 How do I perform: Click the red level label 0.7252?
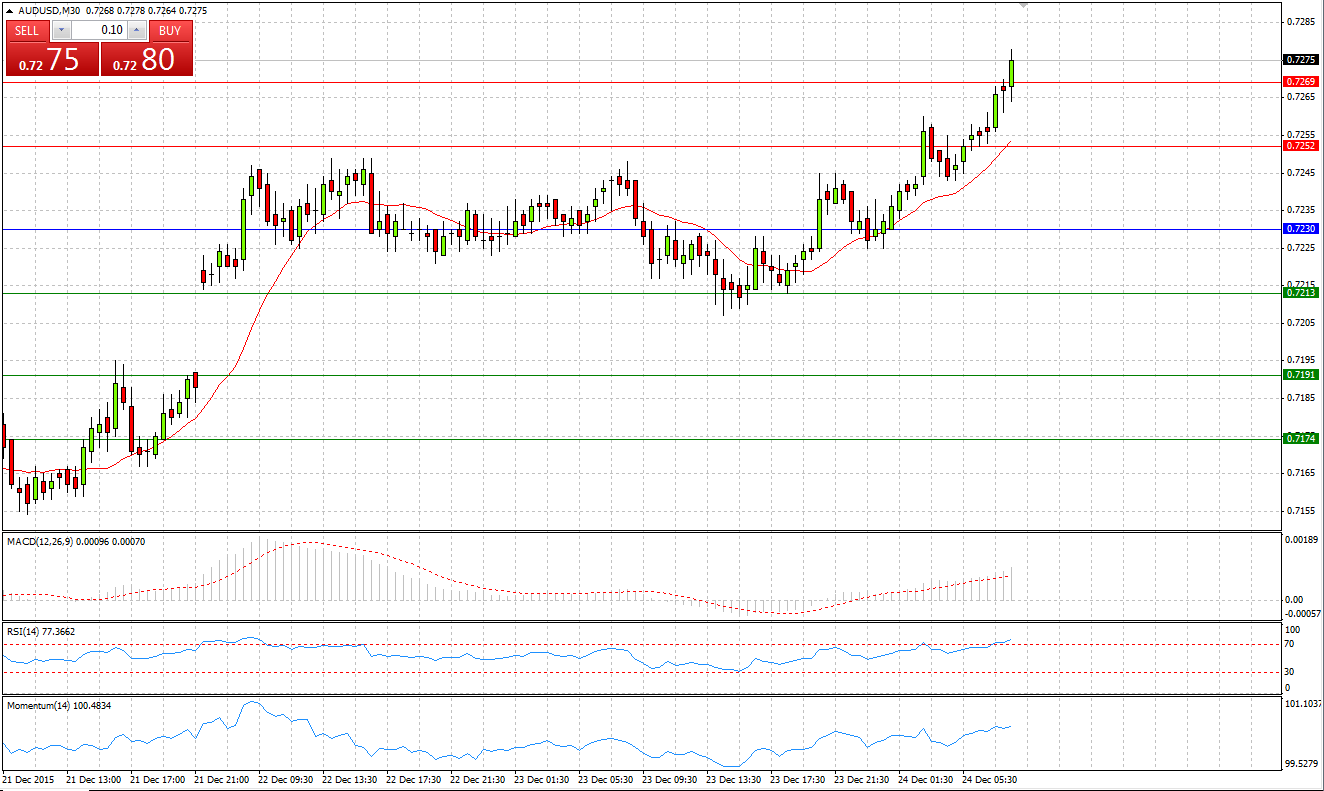pos(1301,145)
